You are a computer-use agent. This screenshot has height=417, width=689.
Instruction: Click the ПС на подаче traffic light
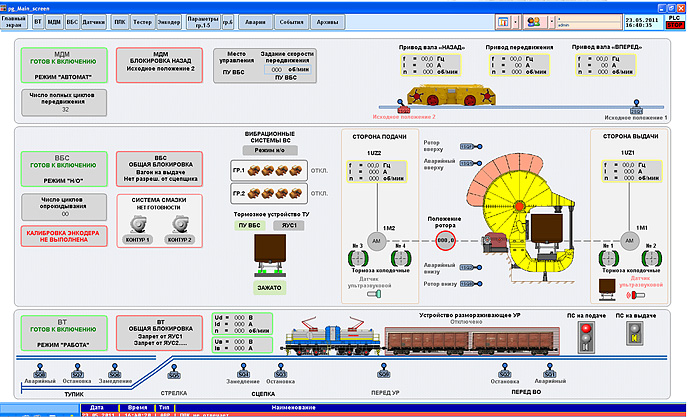pos(586,342)
